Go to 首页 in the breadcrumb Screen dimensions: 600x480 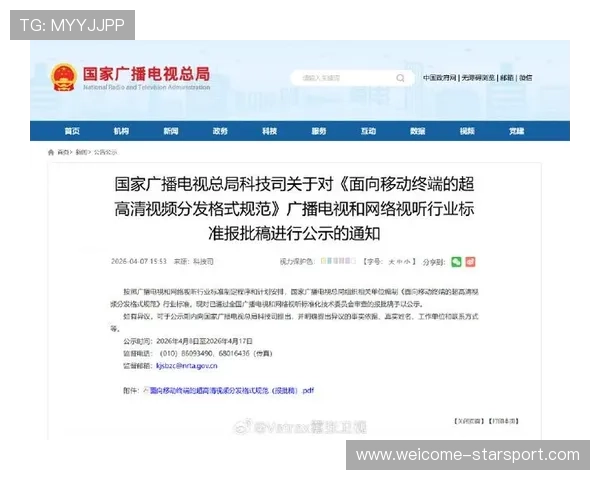click(x=63, y=152)
